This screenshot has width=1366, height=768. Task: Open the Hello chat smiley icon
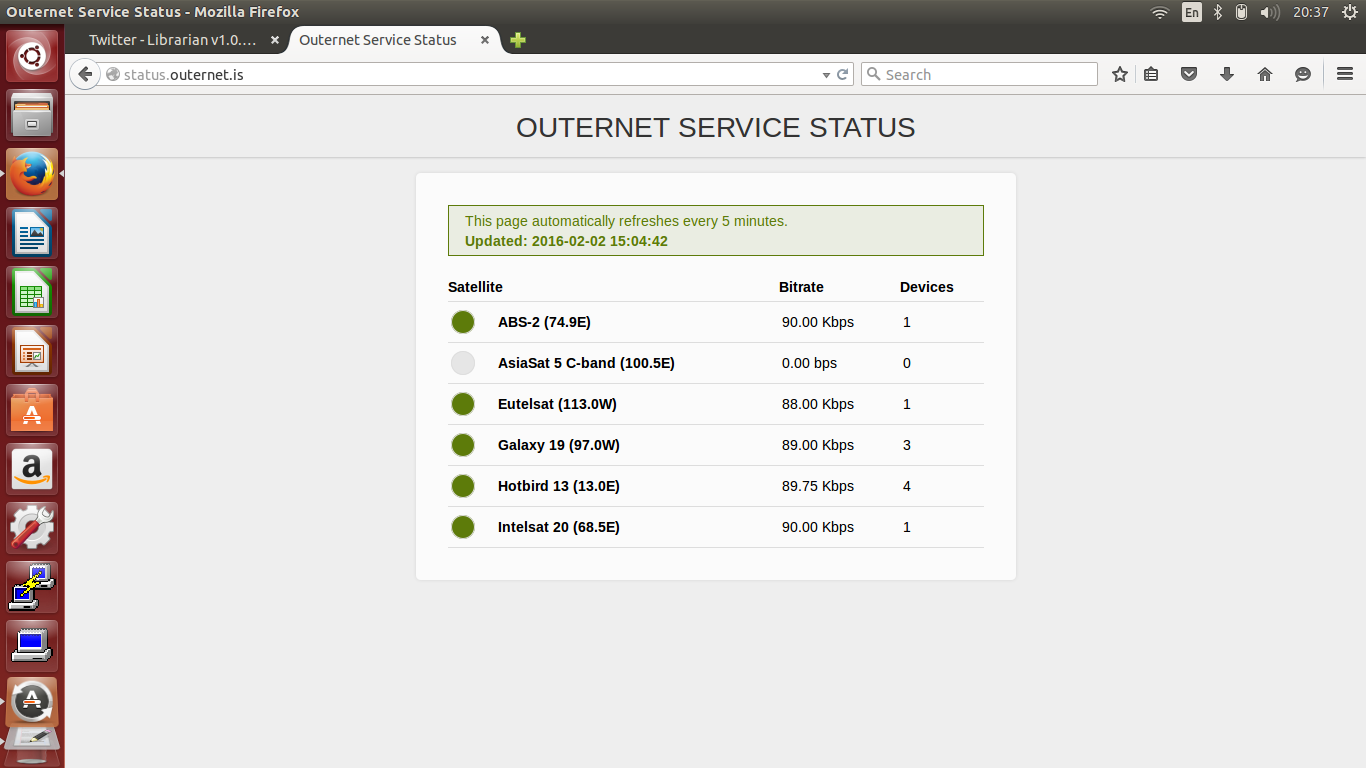tap(1303, 74)
